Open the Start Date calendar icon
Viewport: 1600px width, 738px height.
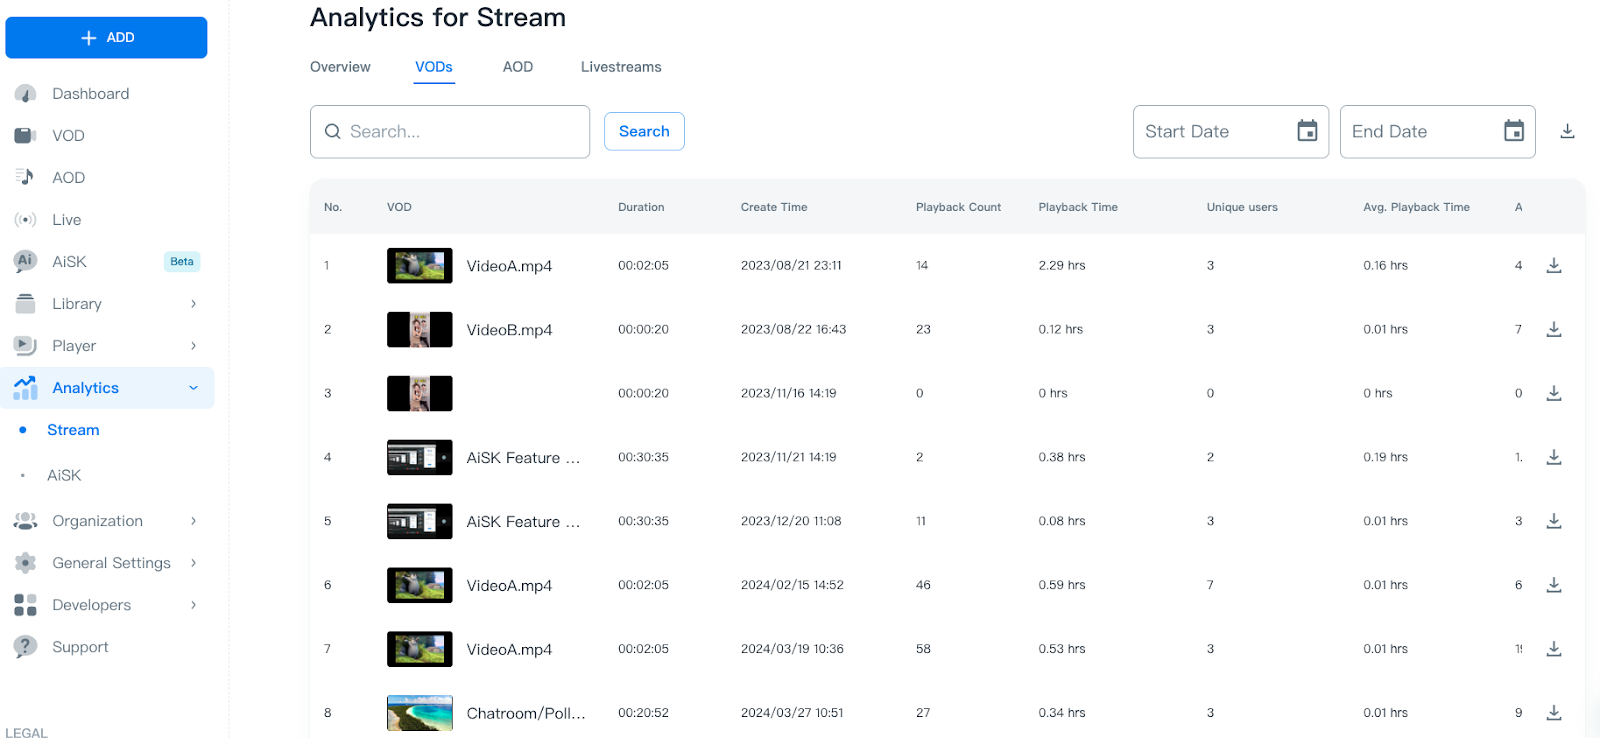[1307, 132]
